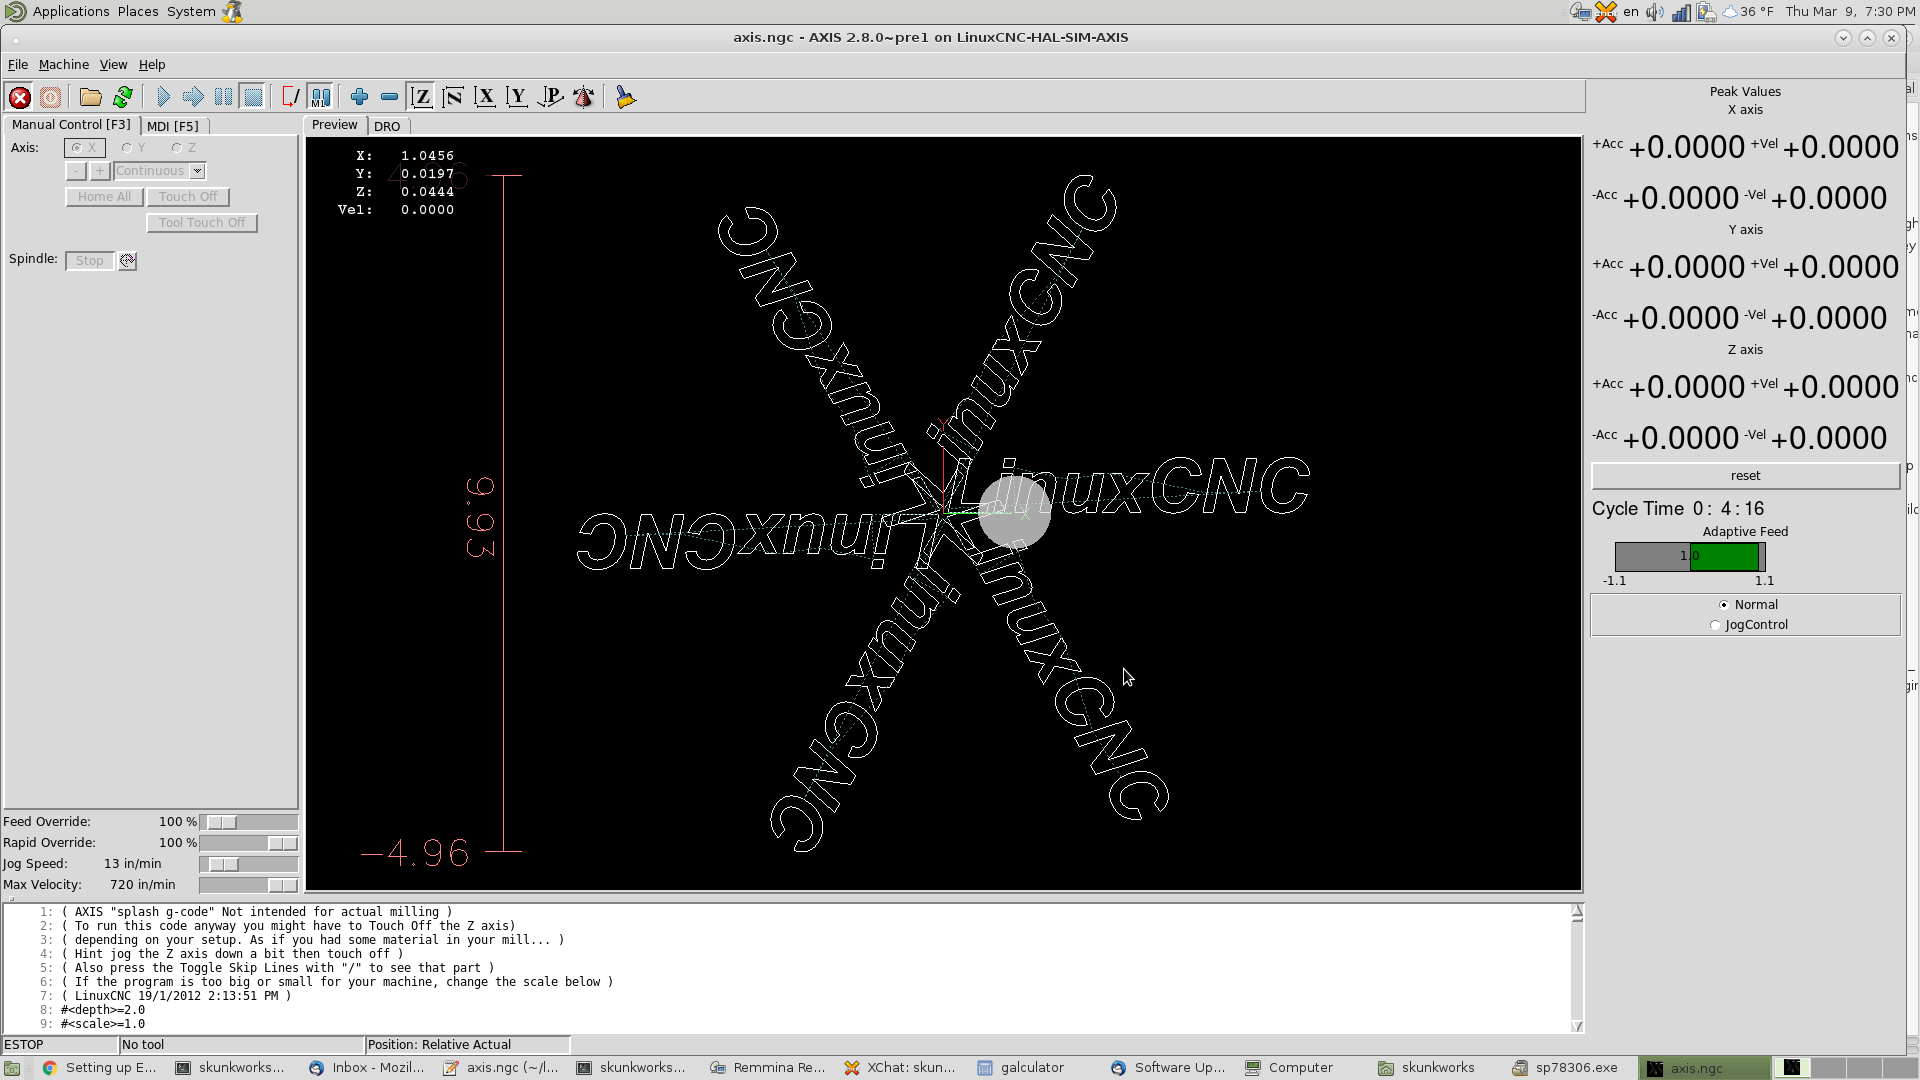Clear live plot with broom icon
This screenshot has height=1080, width=1920.
tap(626, 97)
